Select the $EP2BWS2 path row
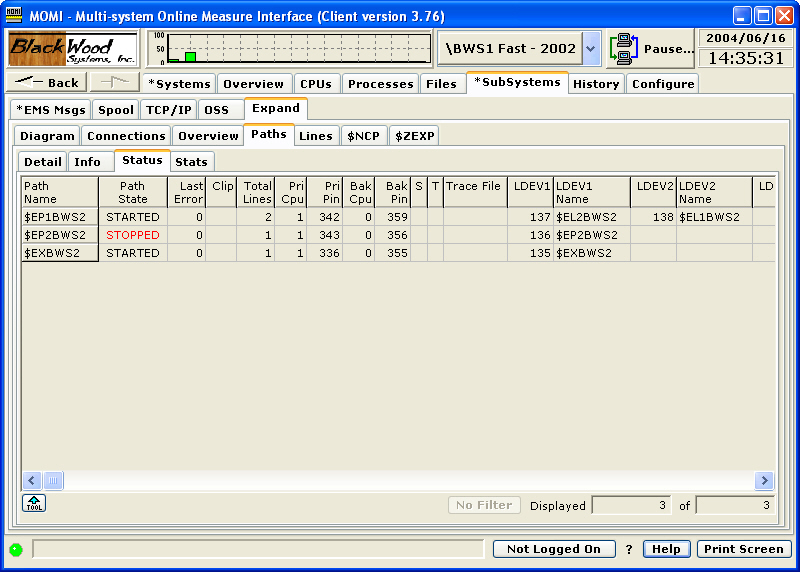The image size is (800, 572). coord(60,235)
